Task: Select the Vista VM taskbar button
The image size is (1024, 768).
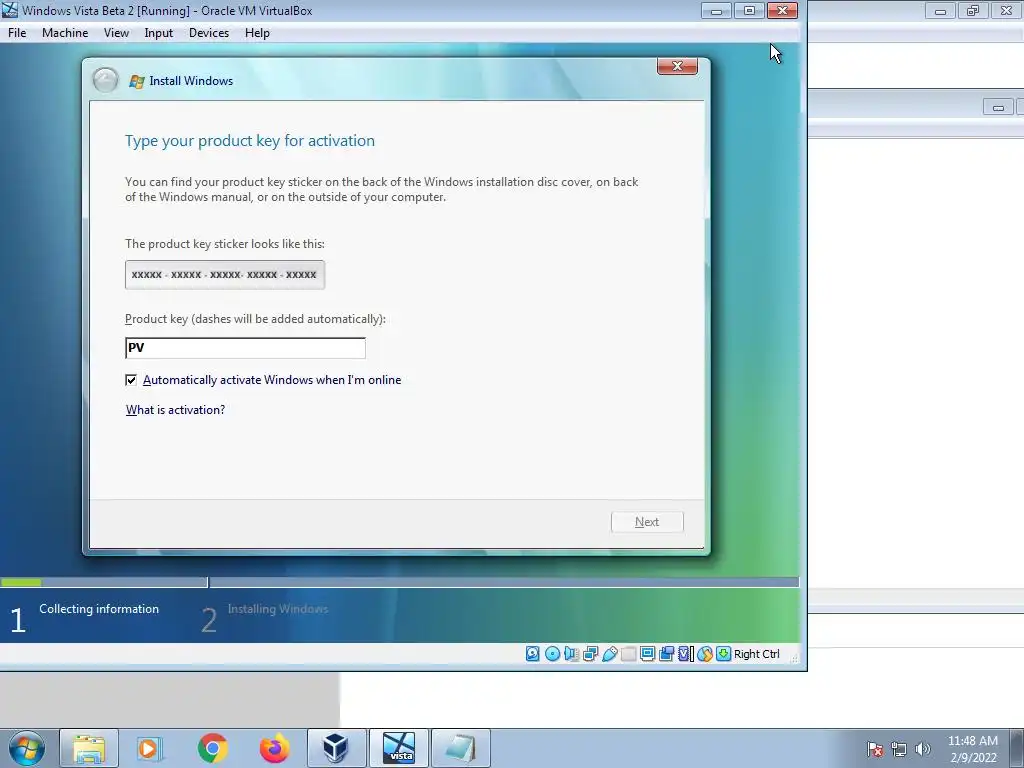Action: (x=399, y=748)
